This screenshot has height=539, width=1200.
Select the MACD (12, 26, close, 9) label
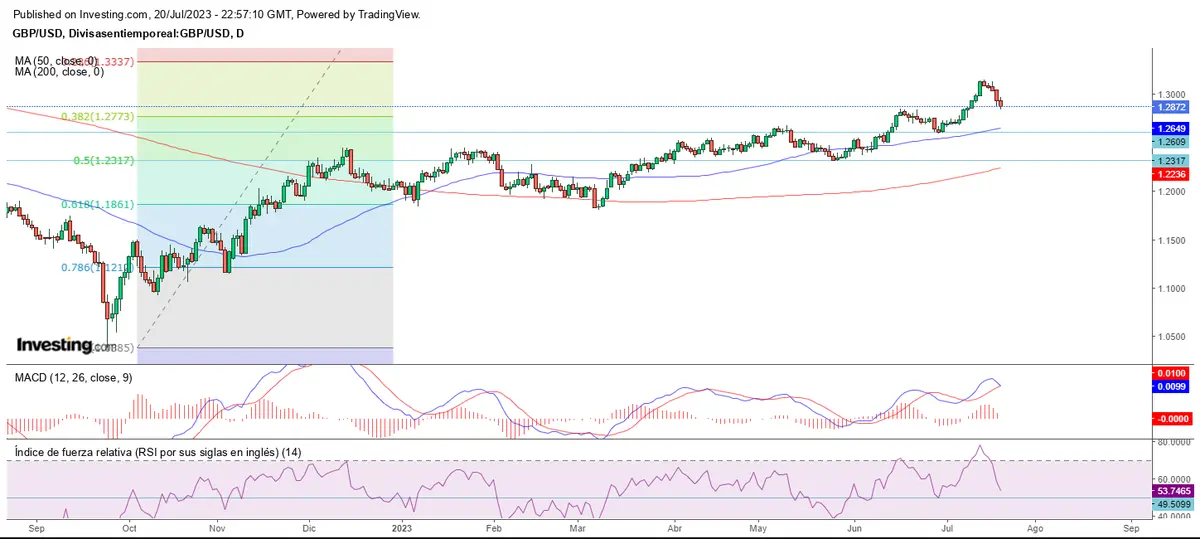[74, 378]
